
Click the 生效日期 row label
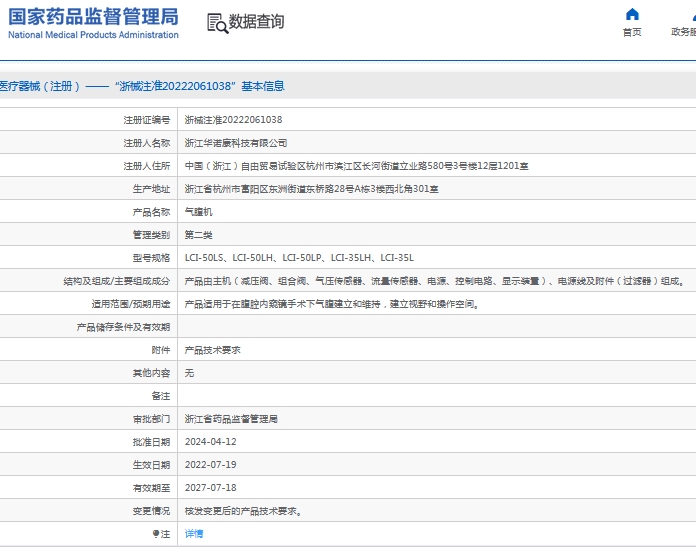click(151, 465)
